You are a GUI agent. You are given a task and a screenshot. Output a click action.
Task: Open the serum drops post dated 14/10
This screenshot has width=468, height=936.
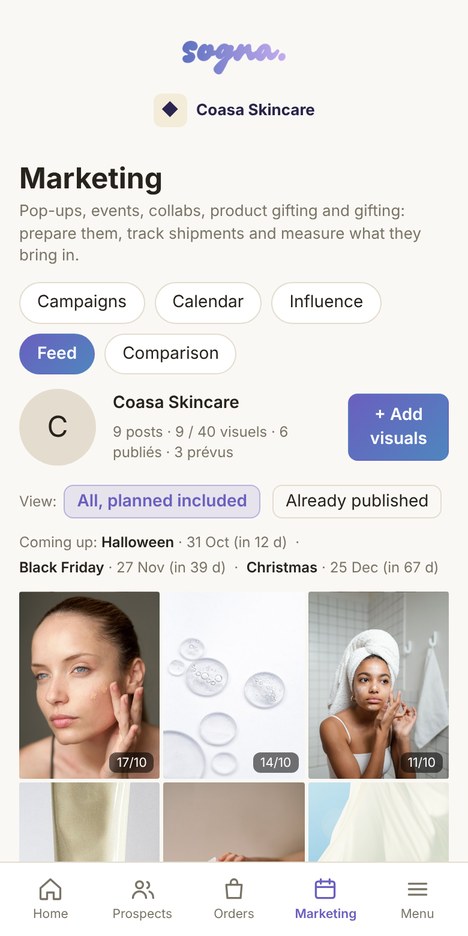(x=234, y=685)
